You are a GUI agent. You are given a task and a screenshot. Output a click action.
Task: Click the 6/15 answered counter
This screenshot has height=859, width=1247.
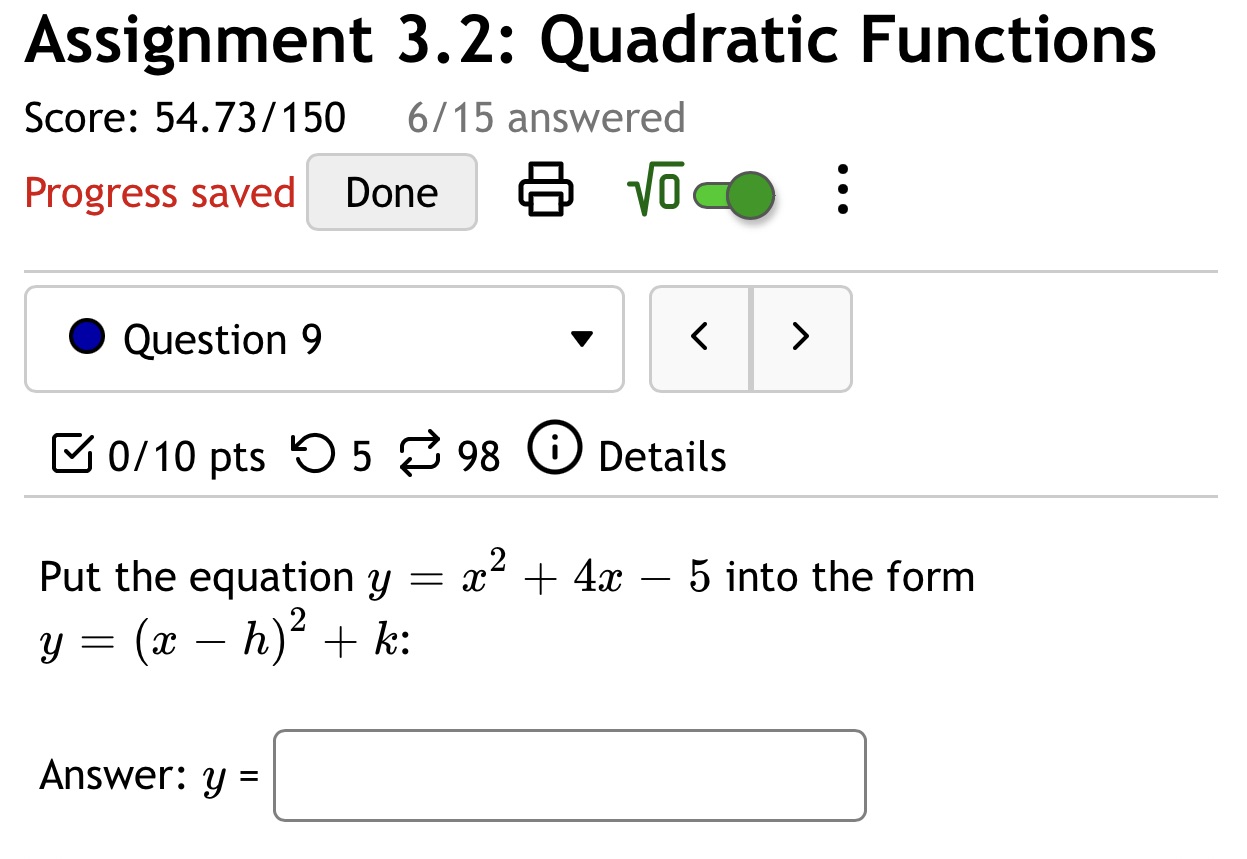click(546, 118)
